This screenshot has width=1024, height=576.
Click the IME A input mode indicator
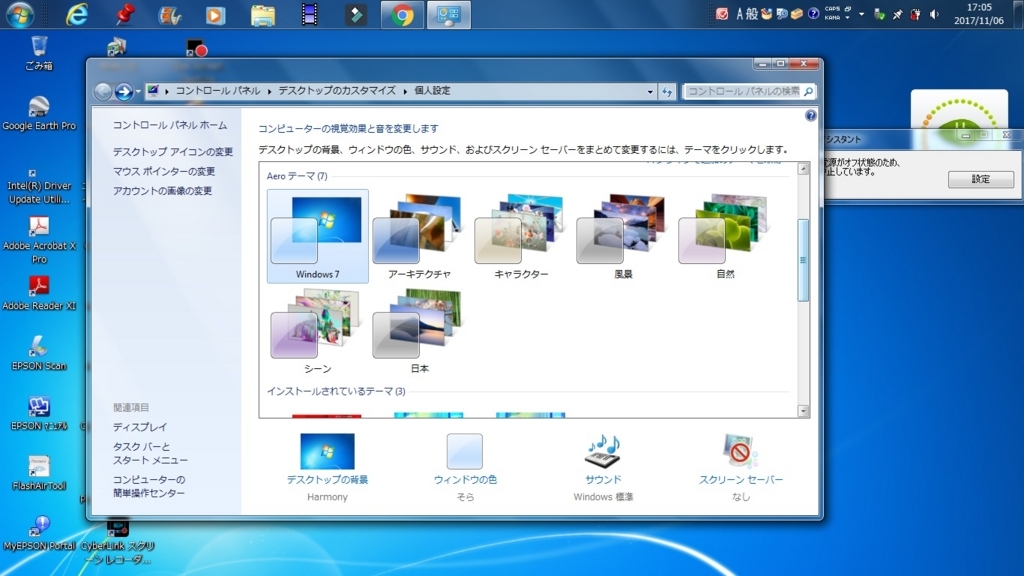740,14
